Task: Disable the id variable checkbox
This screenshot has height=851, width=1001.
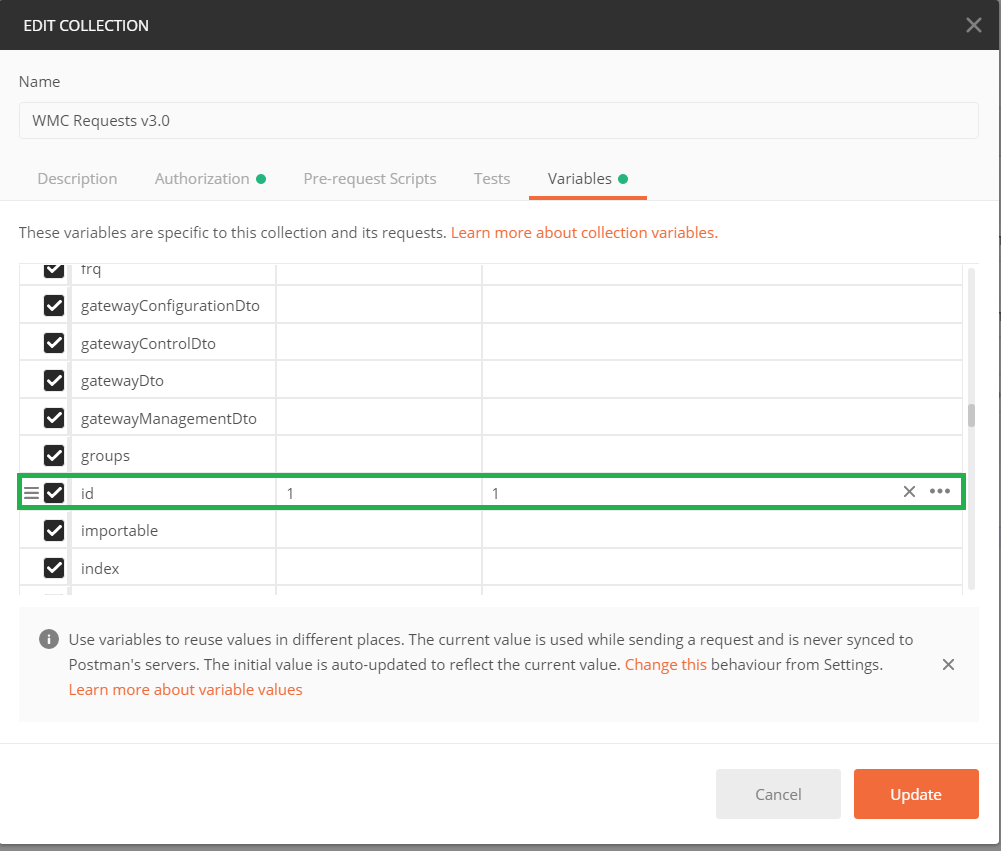Action: point(54,493)
